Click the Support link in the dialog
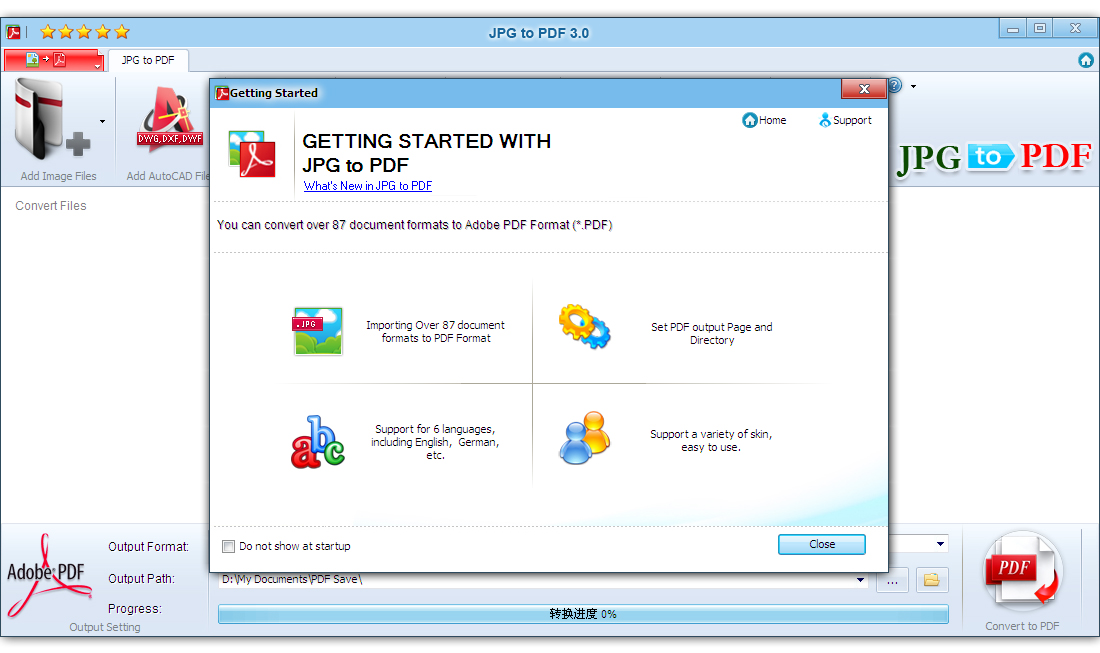 coord(845,120)
